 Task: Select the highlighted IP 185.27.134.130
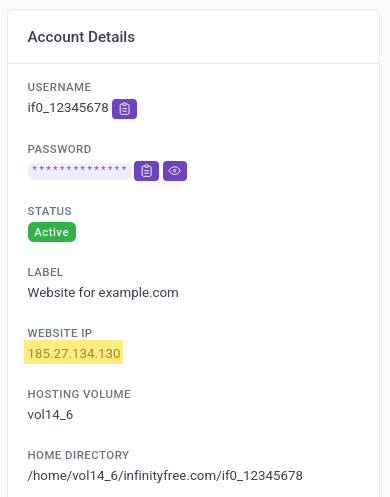point(74,353)
